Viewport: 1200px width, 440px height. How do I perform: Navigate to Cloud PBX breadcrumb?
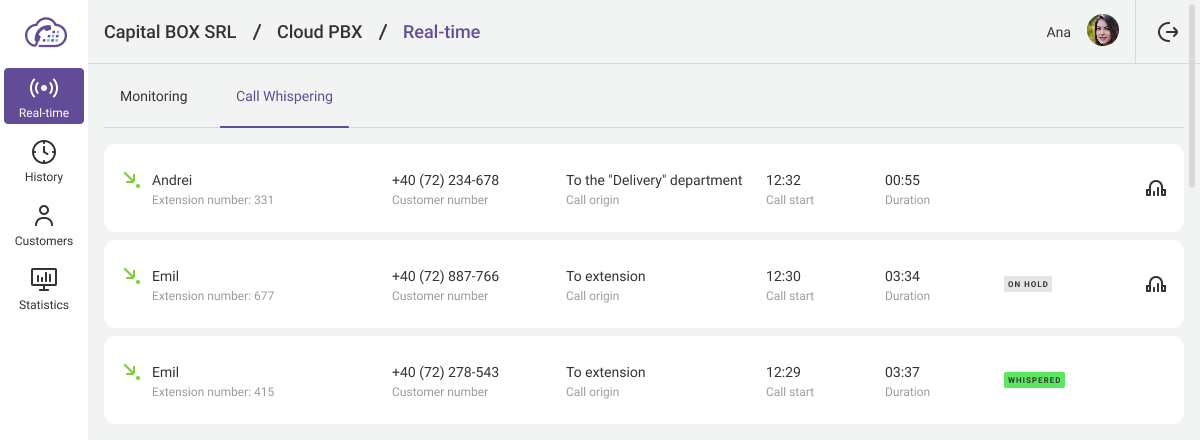point(320,32)
